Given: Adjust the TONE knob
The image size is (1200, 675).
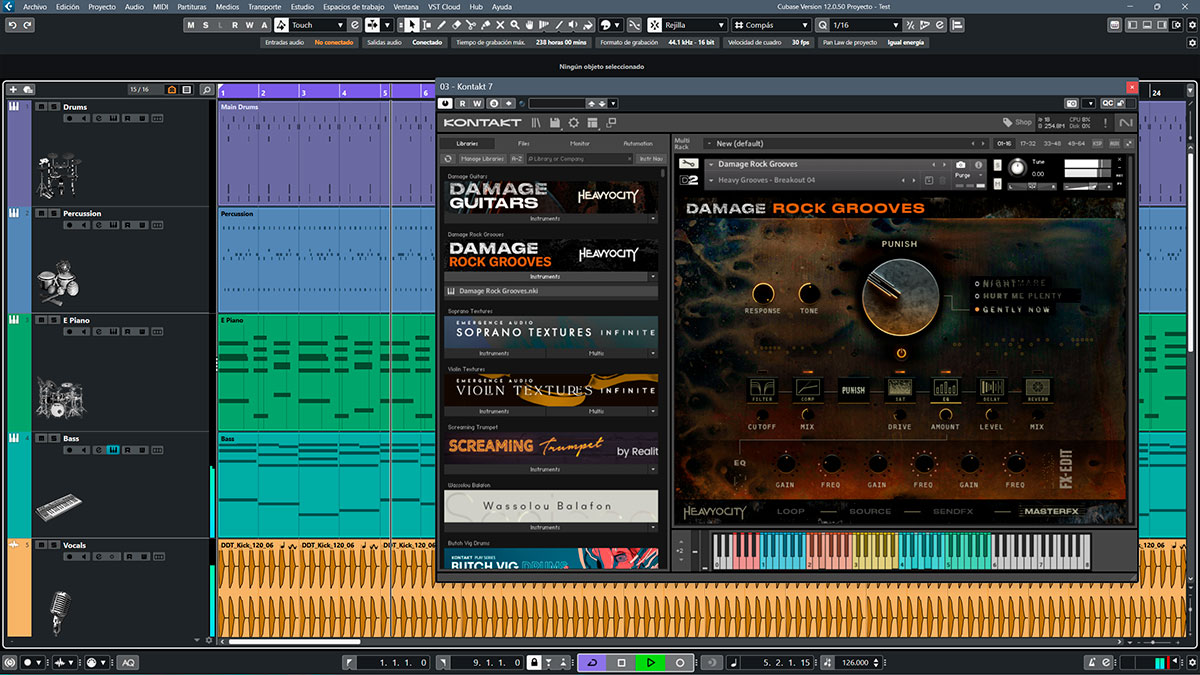Looking at the screenshot, I should pos(809,293).
